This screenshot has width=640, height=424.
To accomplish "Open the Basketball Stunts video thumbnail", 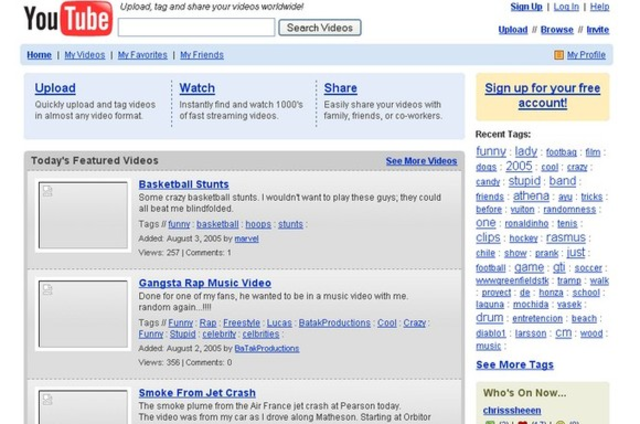I will click(x=83, y=215).
